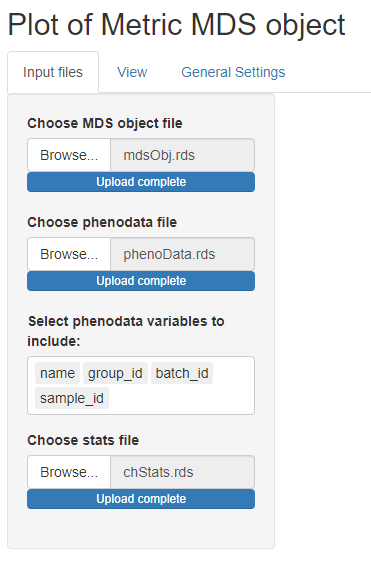Select the sample_id variable tag
This screenshot has width=371, height=572.
72,398
